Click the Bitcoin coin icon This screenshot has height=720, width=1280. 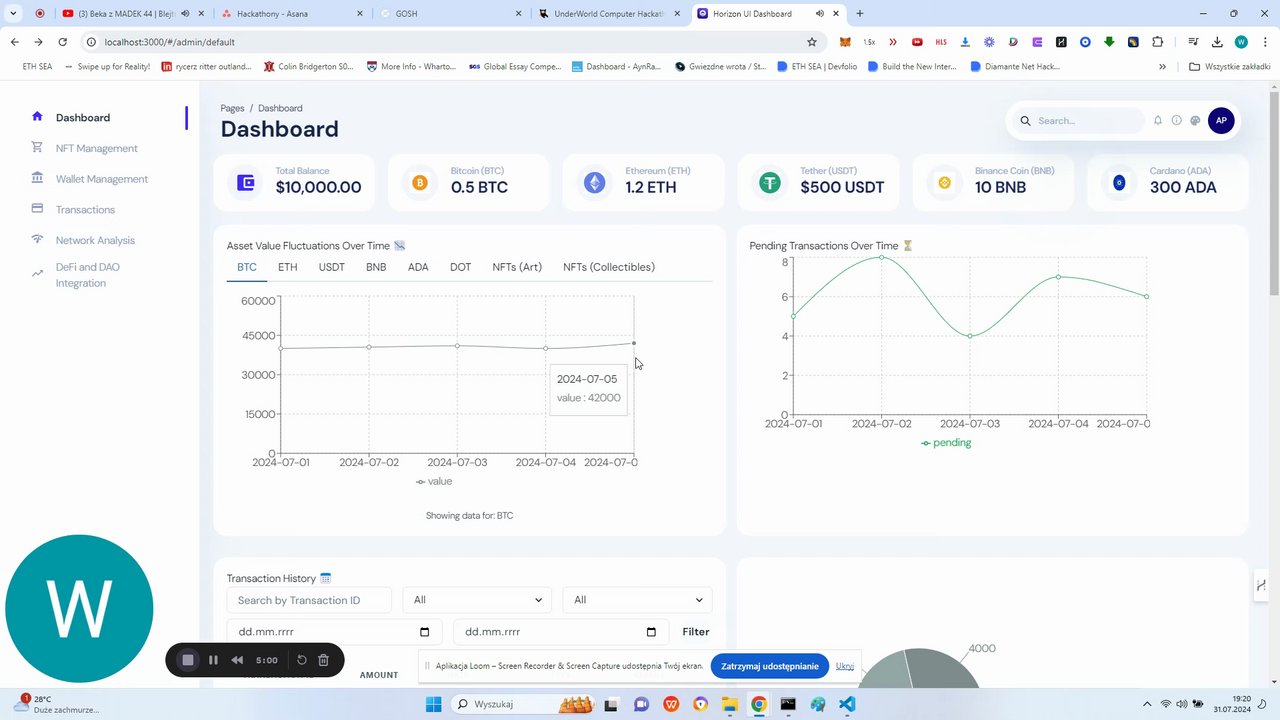[420, 182]
